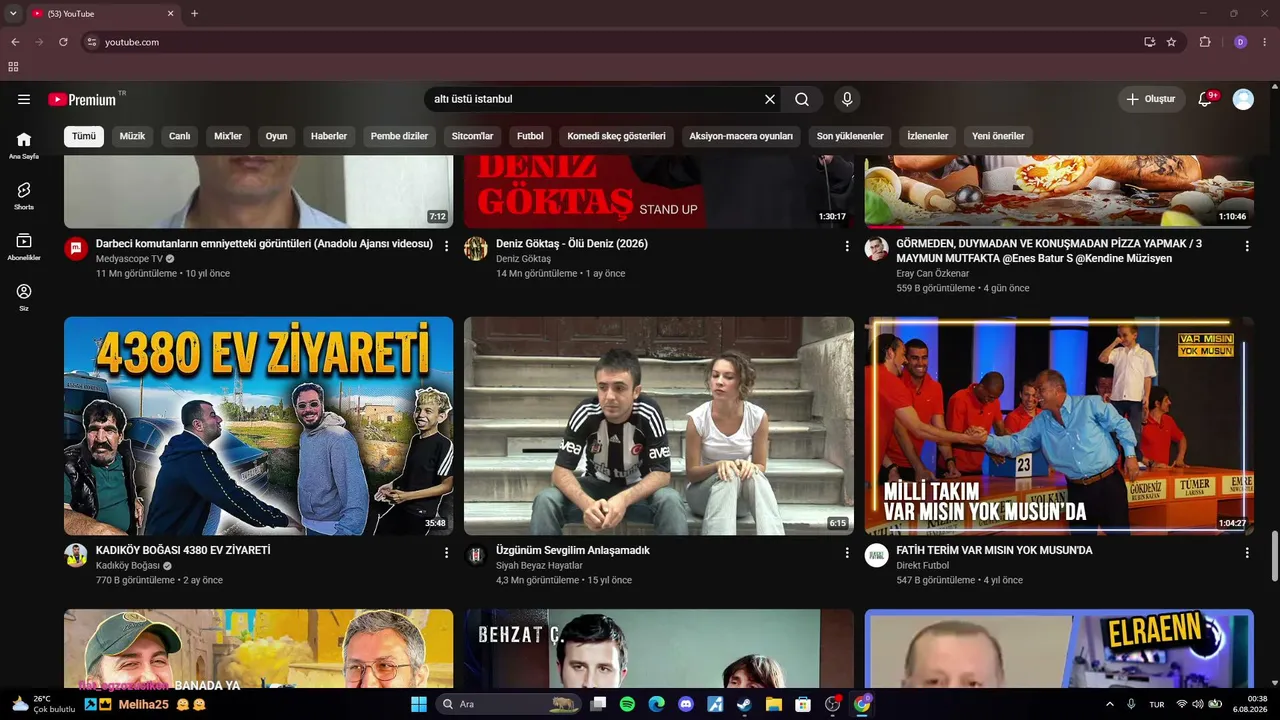Select the Son yüklenenler chip

(850, 136)
